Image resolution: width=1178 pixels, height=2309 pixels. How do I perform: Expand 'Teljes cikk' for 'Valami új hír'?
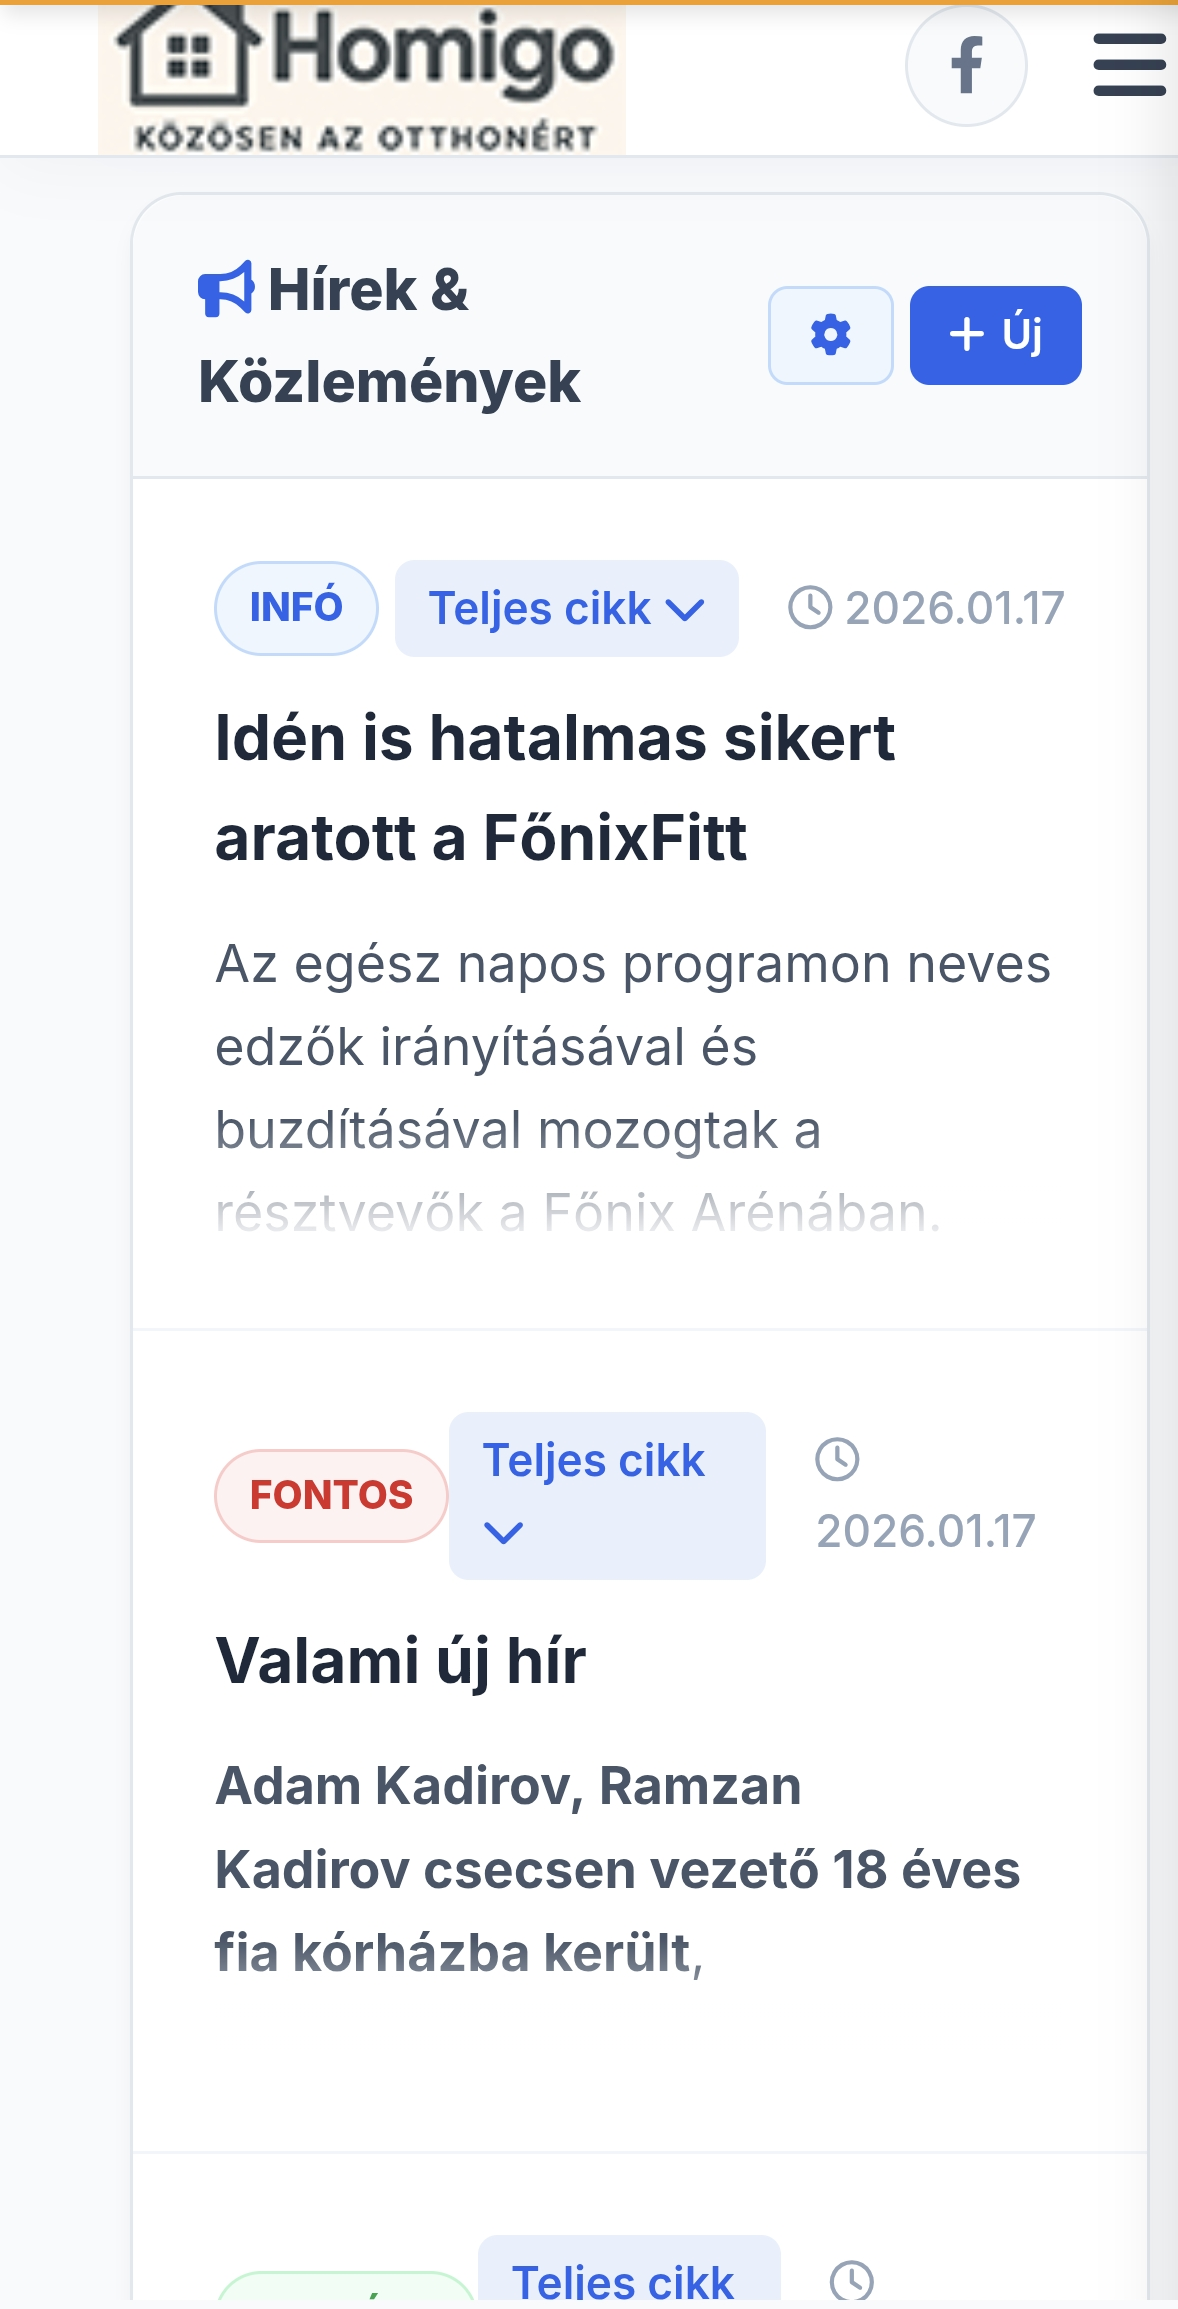tap(606, 1495)
